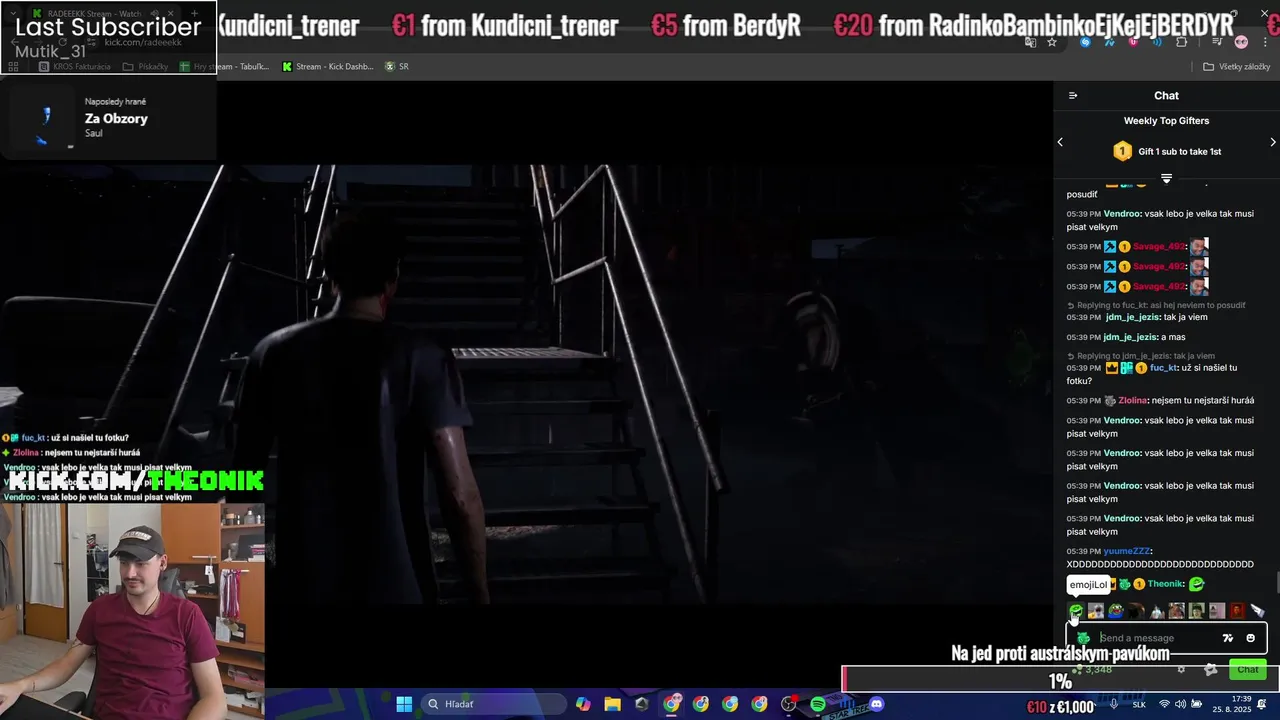This screenshot has height=720, width=1280.
Task: Go to next Weekly Top Gifters slide
Action: pos(1273,142)
